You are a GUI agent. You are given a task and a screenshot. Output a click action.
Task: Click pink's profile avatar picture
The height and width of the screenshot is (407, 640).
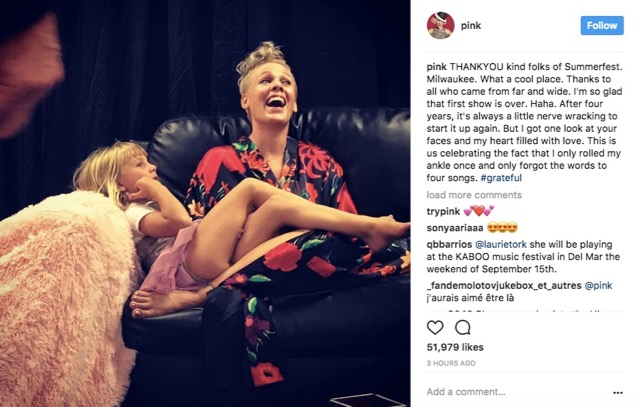[440, 25]
